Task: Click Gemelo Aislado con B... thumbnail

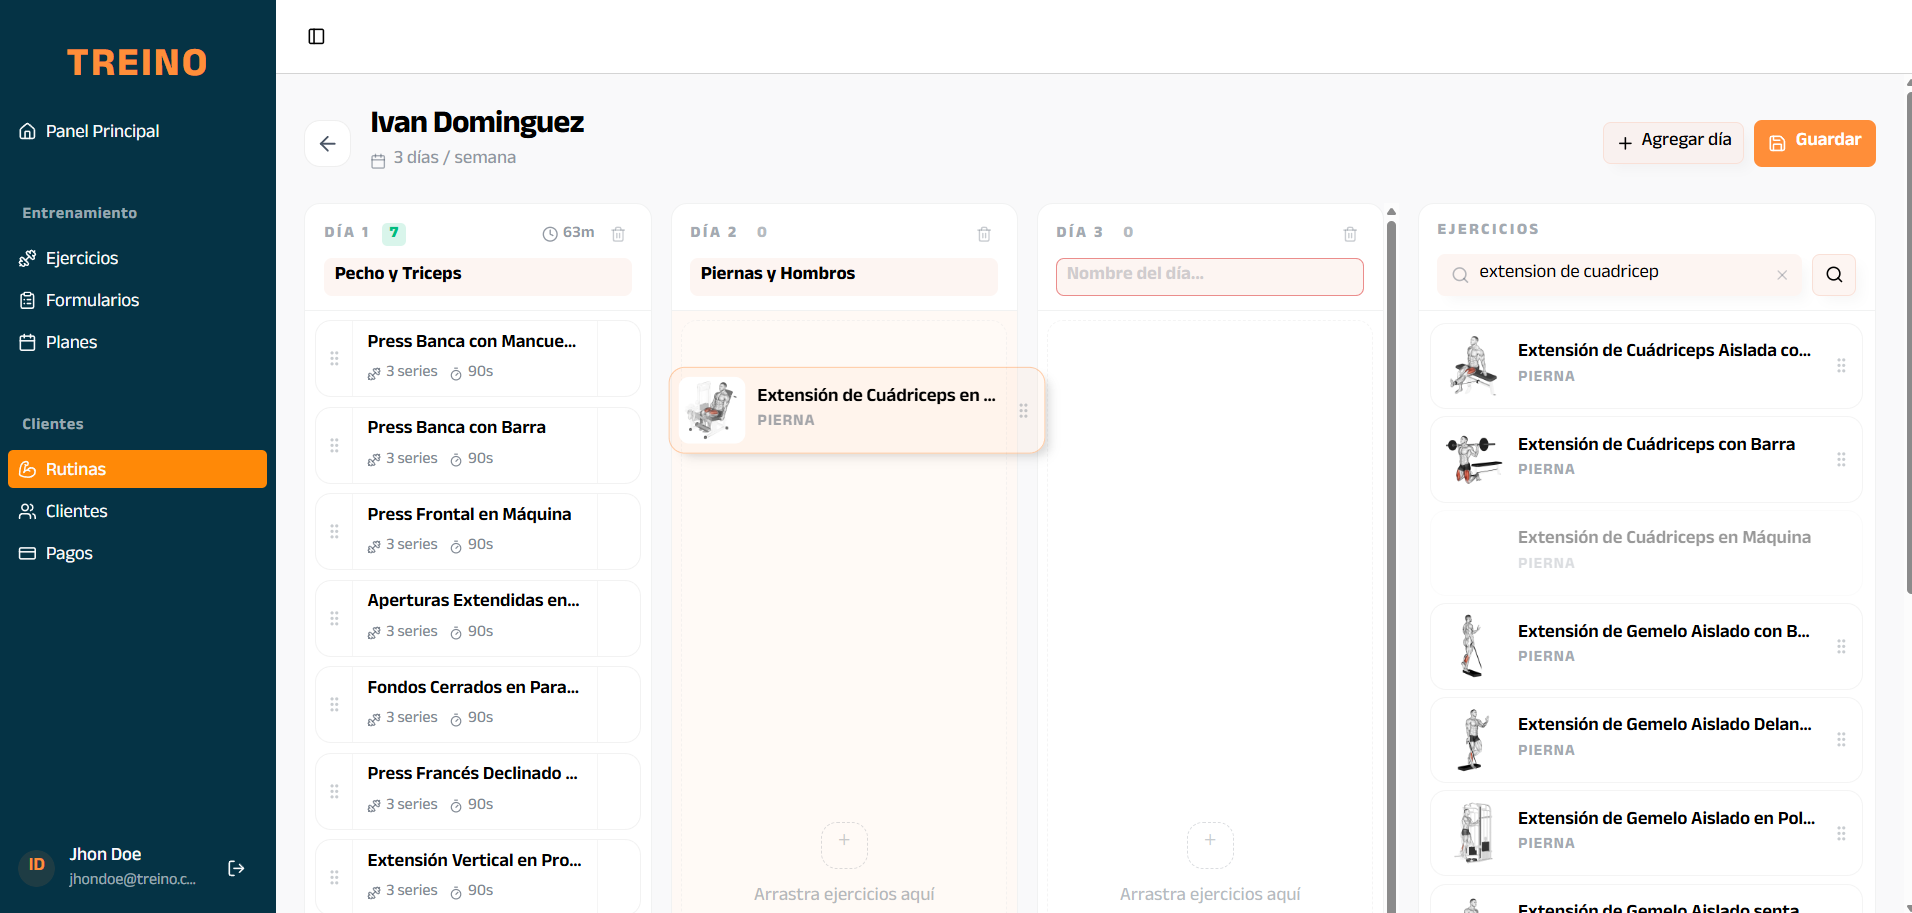Action: click(x=1472, y=646)
